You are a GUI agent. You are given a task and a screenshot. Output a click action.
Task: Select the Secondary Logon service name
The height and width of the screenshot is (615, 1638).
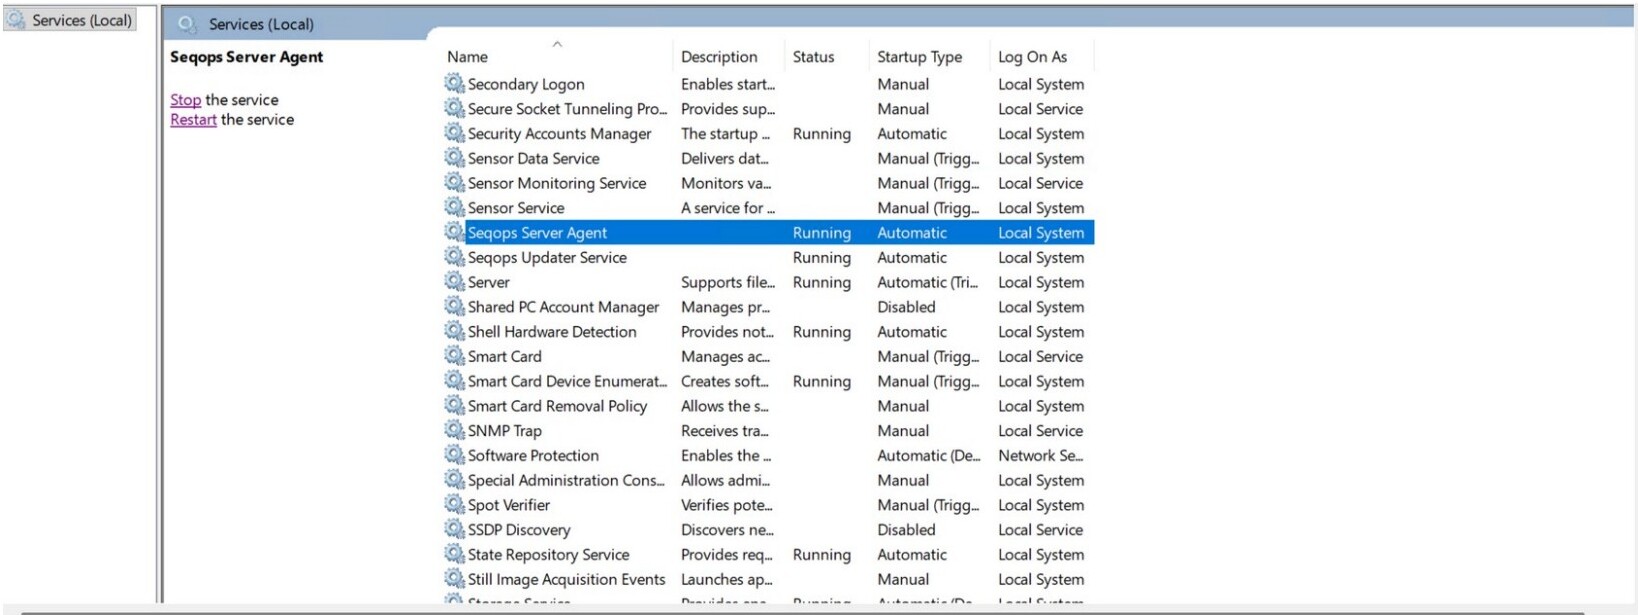pos(526,85)
